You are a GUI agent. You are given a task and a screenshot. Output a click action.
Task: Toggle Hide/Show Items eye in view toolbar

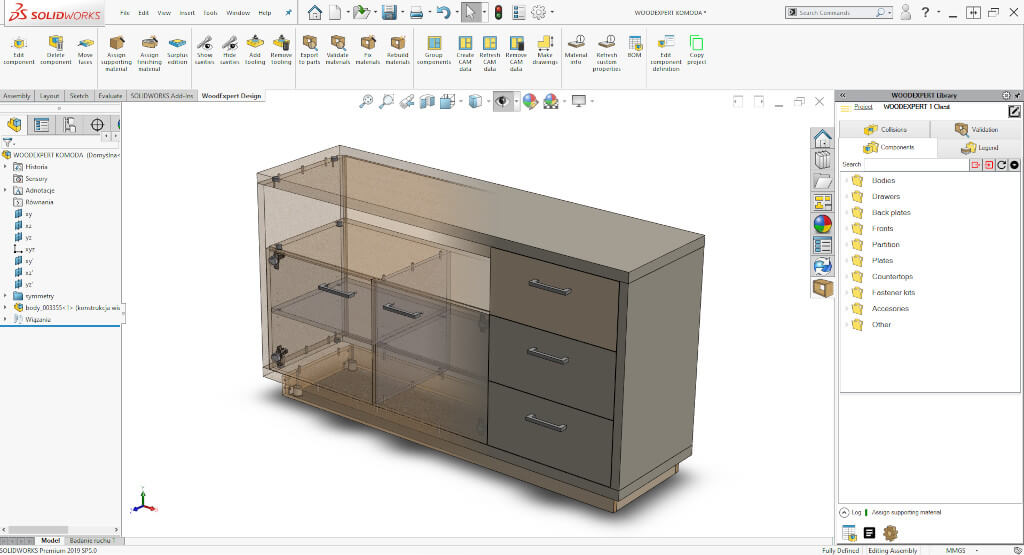click(502, 101)
